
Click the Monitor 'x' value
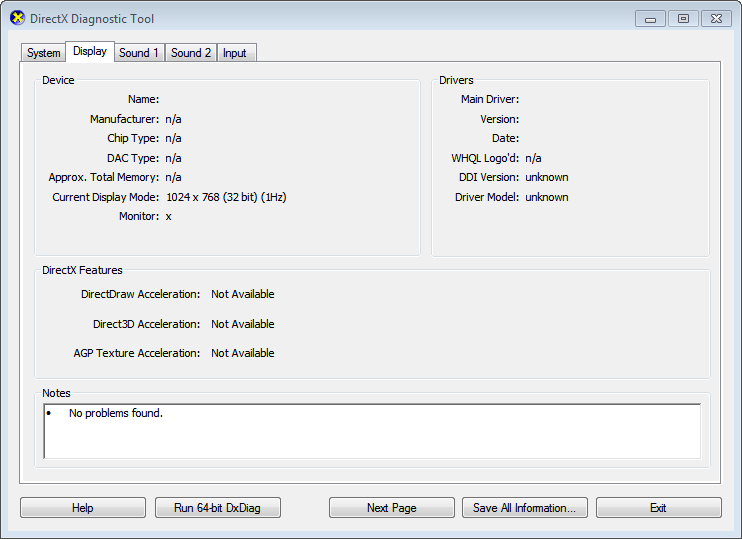pos(168,217)
